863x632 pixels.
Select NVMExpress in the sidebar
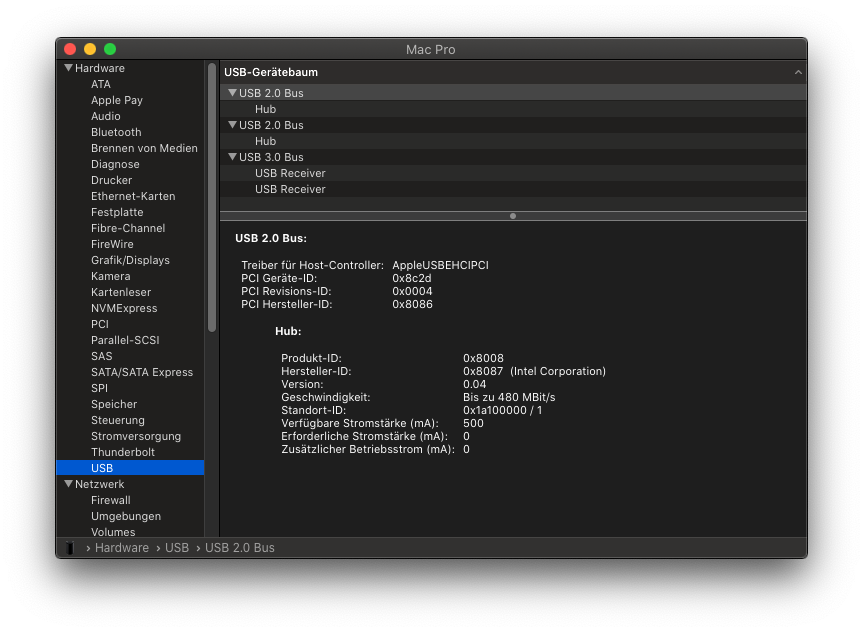(124, 308)
